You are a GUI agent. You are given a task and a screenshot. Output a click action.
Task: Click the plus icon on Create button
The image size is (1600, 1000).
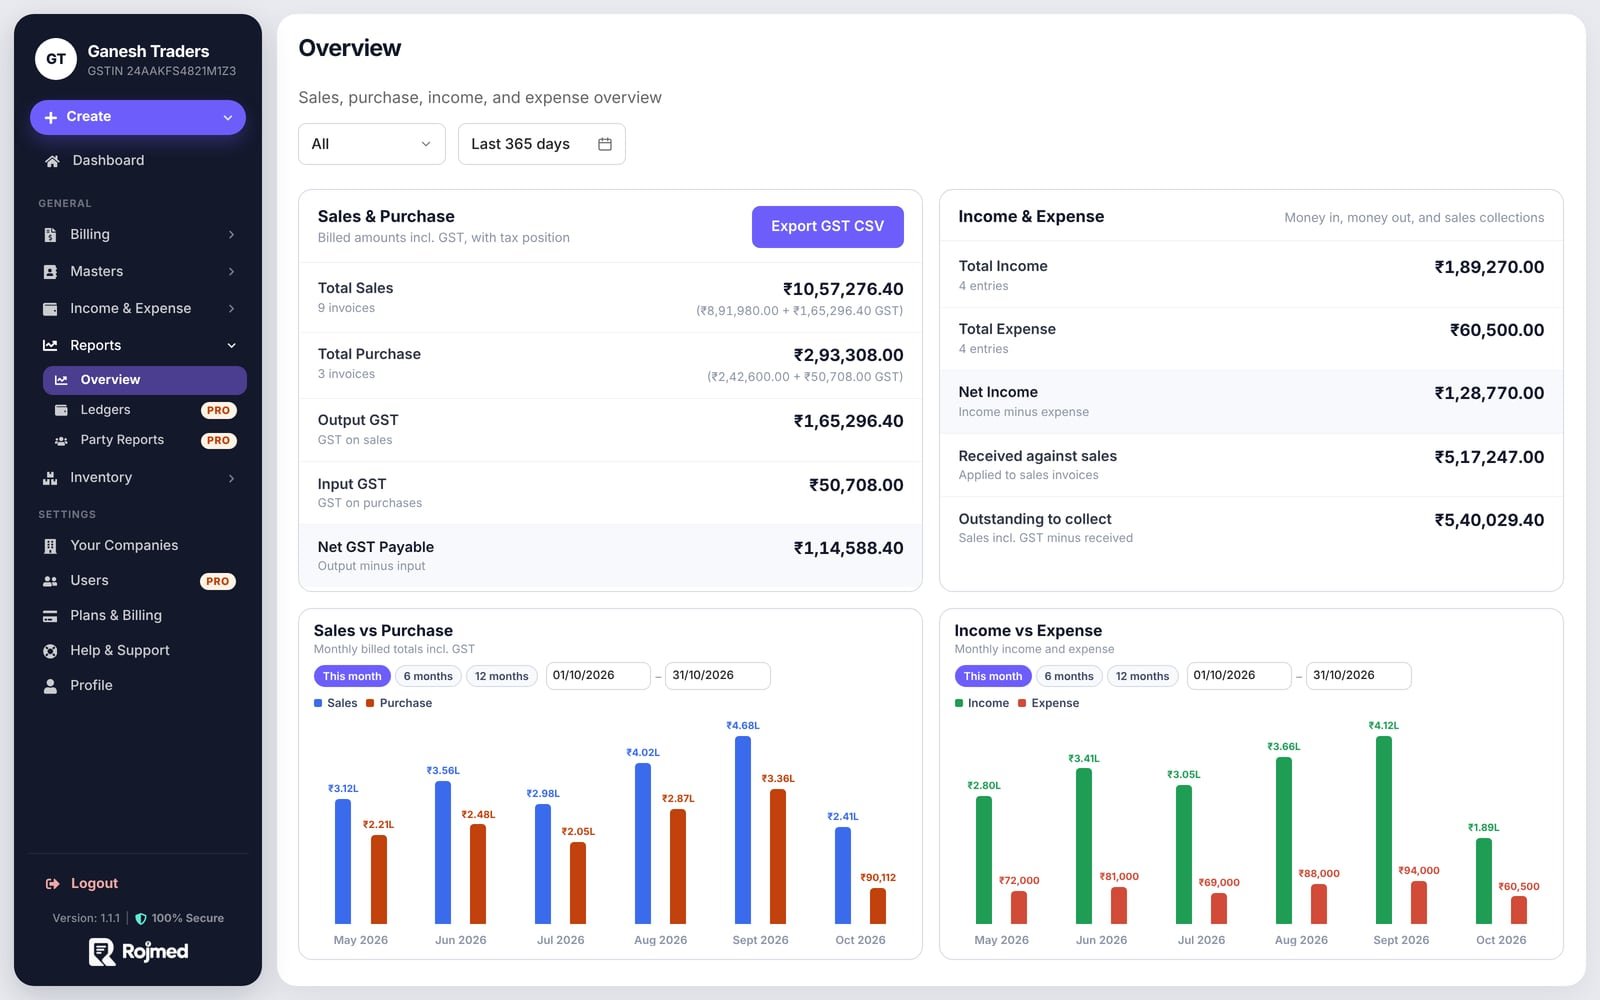pyautogui.click(x=51, y=117)
